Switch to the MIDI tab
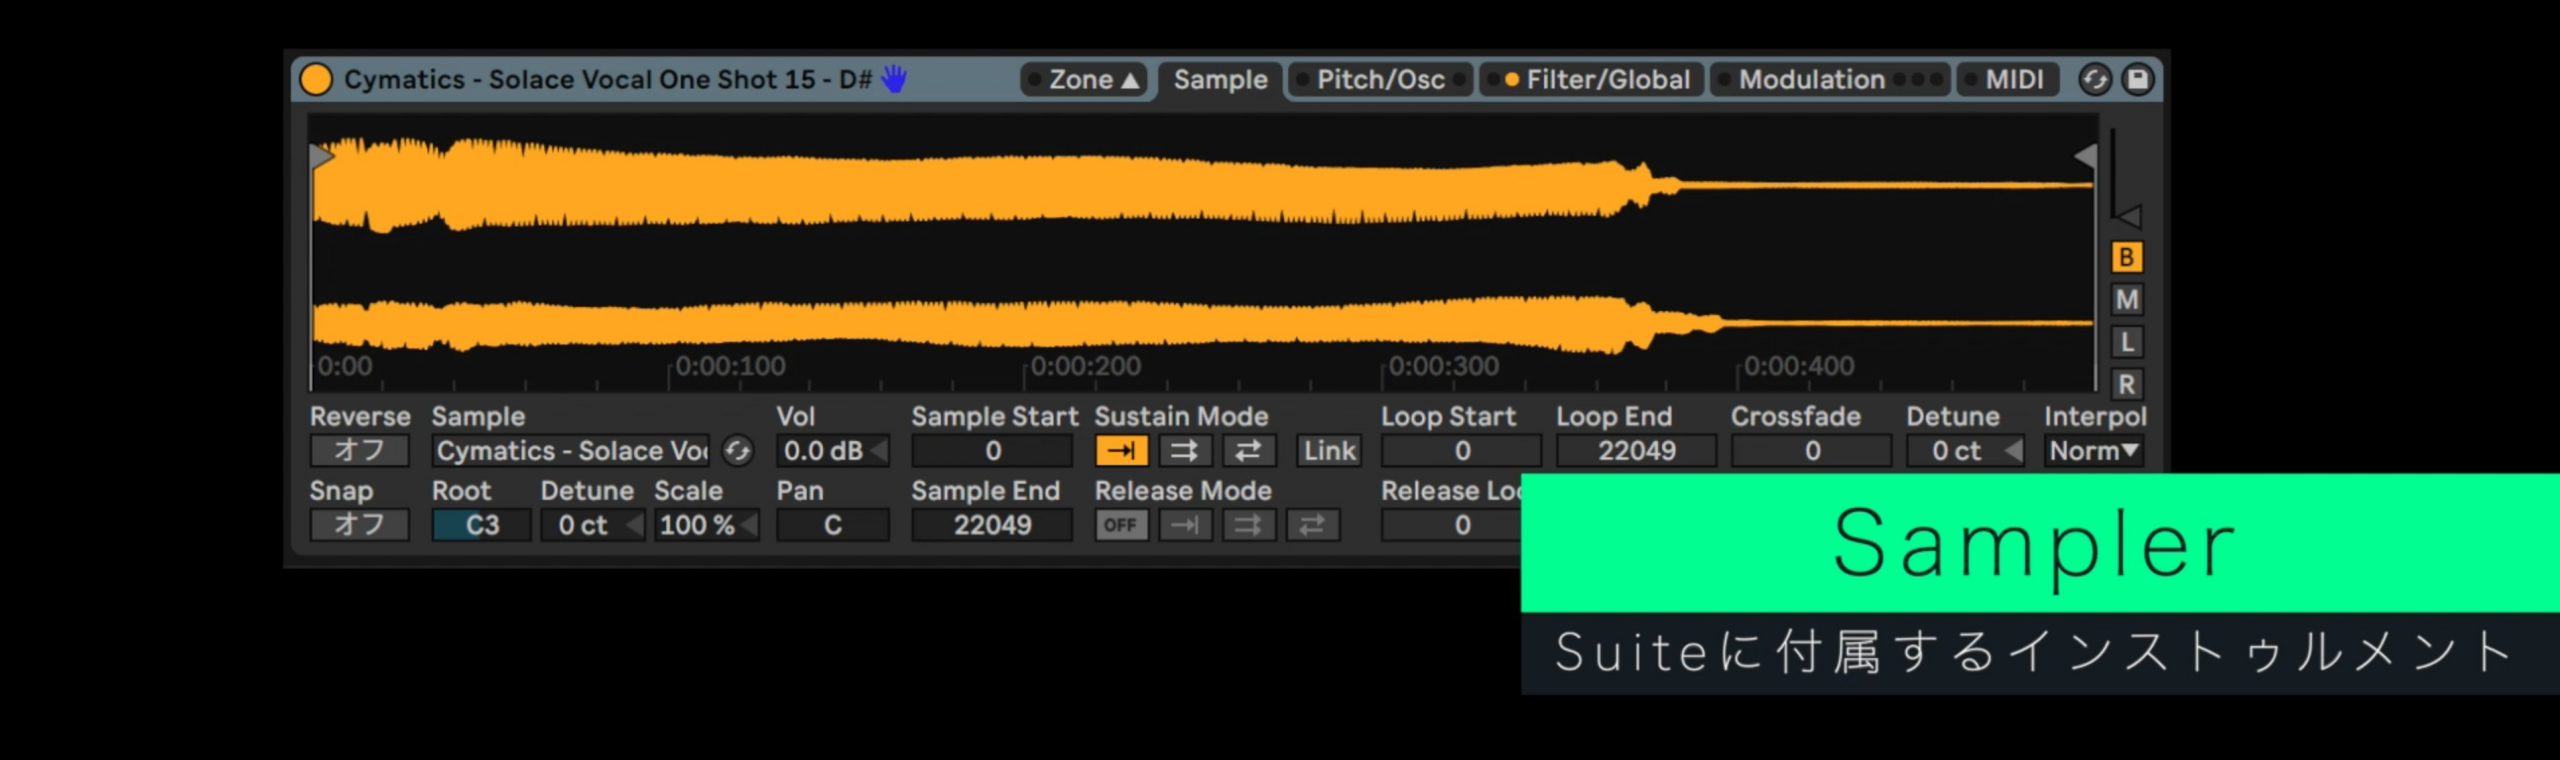 2008,79
